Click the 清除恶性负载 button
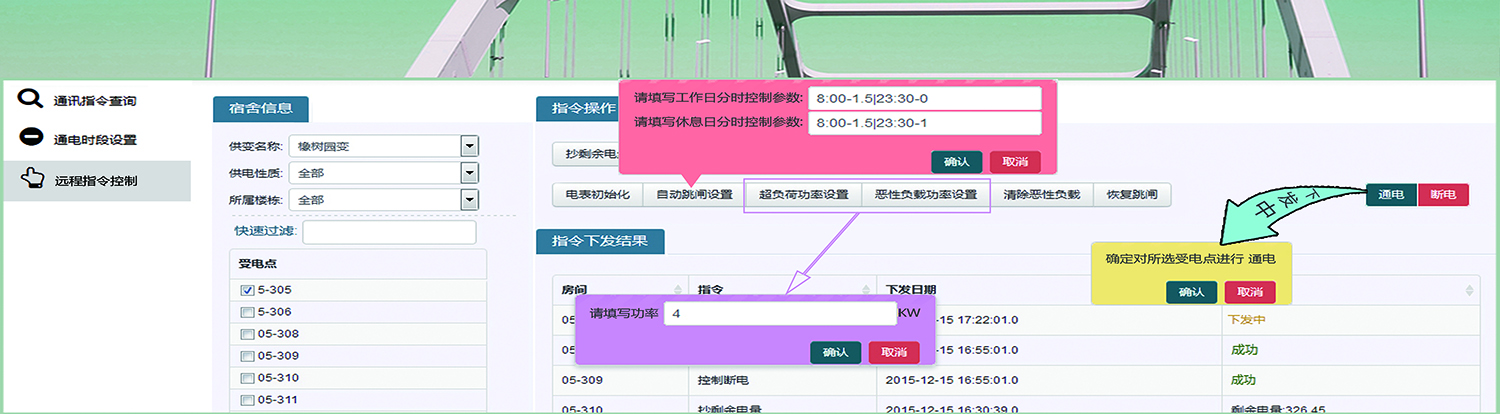This screenshot has width=1500, height=414. 1042,195
